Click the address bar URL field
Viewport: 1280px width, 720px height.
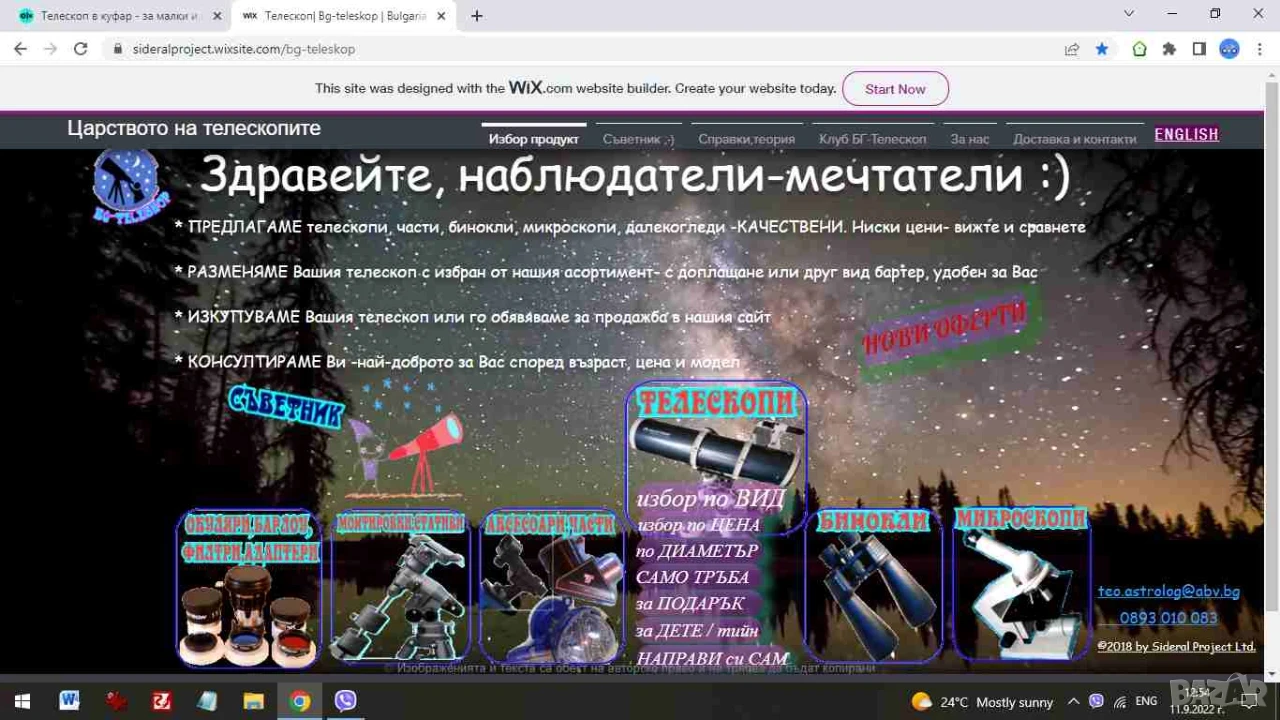590,48
